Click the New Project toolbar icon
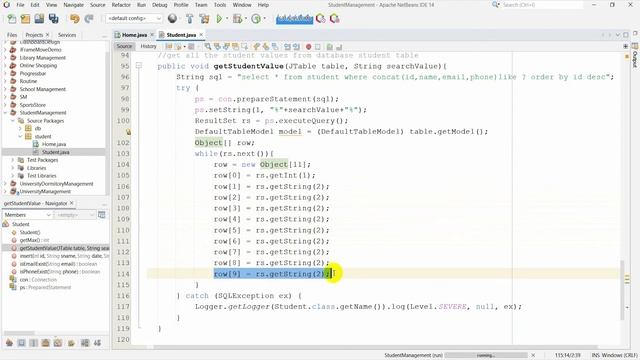 [25, 19]
